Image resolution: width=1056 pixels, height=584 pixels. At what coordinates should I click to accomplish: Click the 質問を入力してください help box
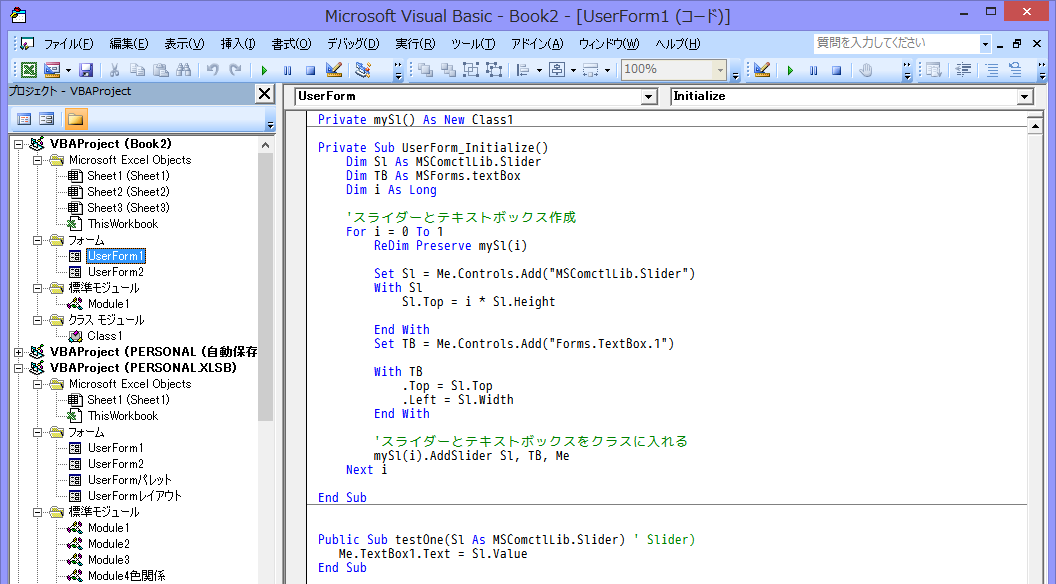896,44
